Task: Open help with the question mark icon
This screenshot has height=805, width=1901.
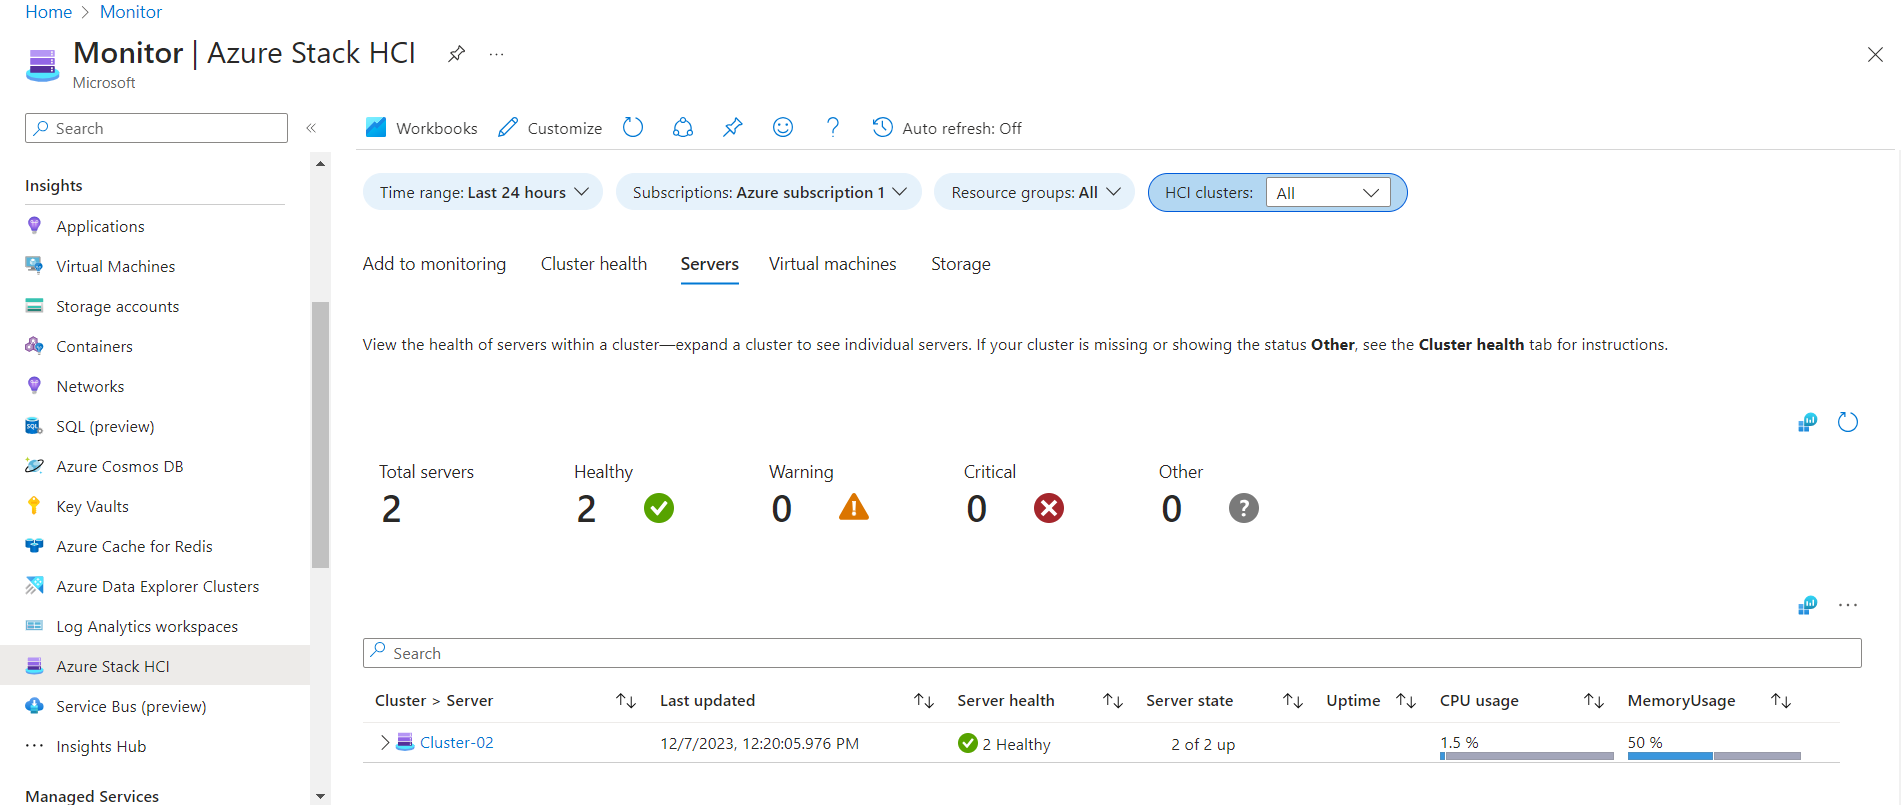Action: [x=833, y=128]
